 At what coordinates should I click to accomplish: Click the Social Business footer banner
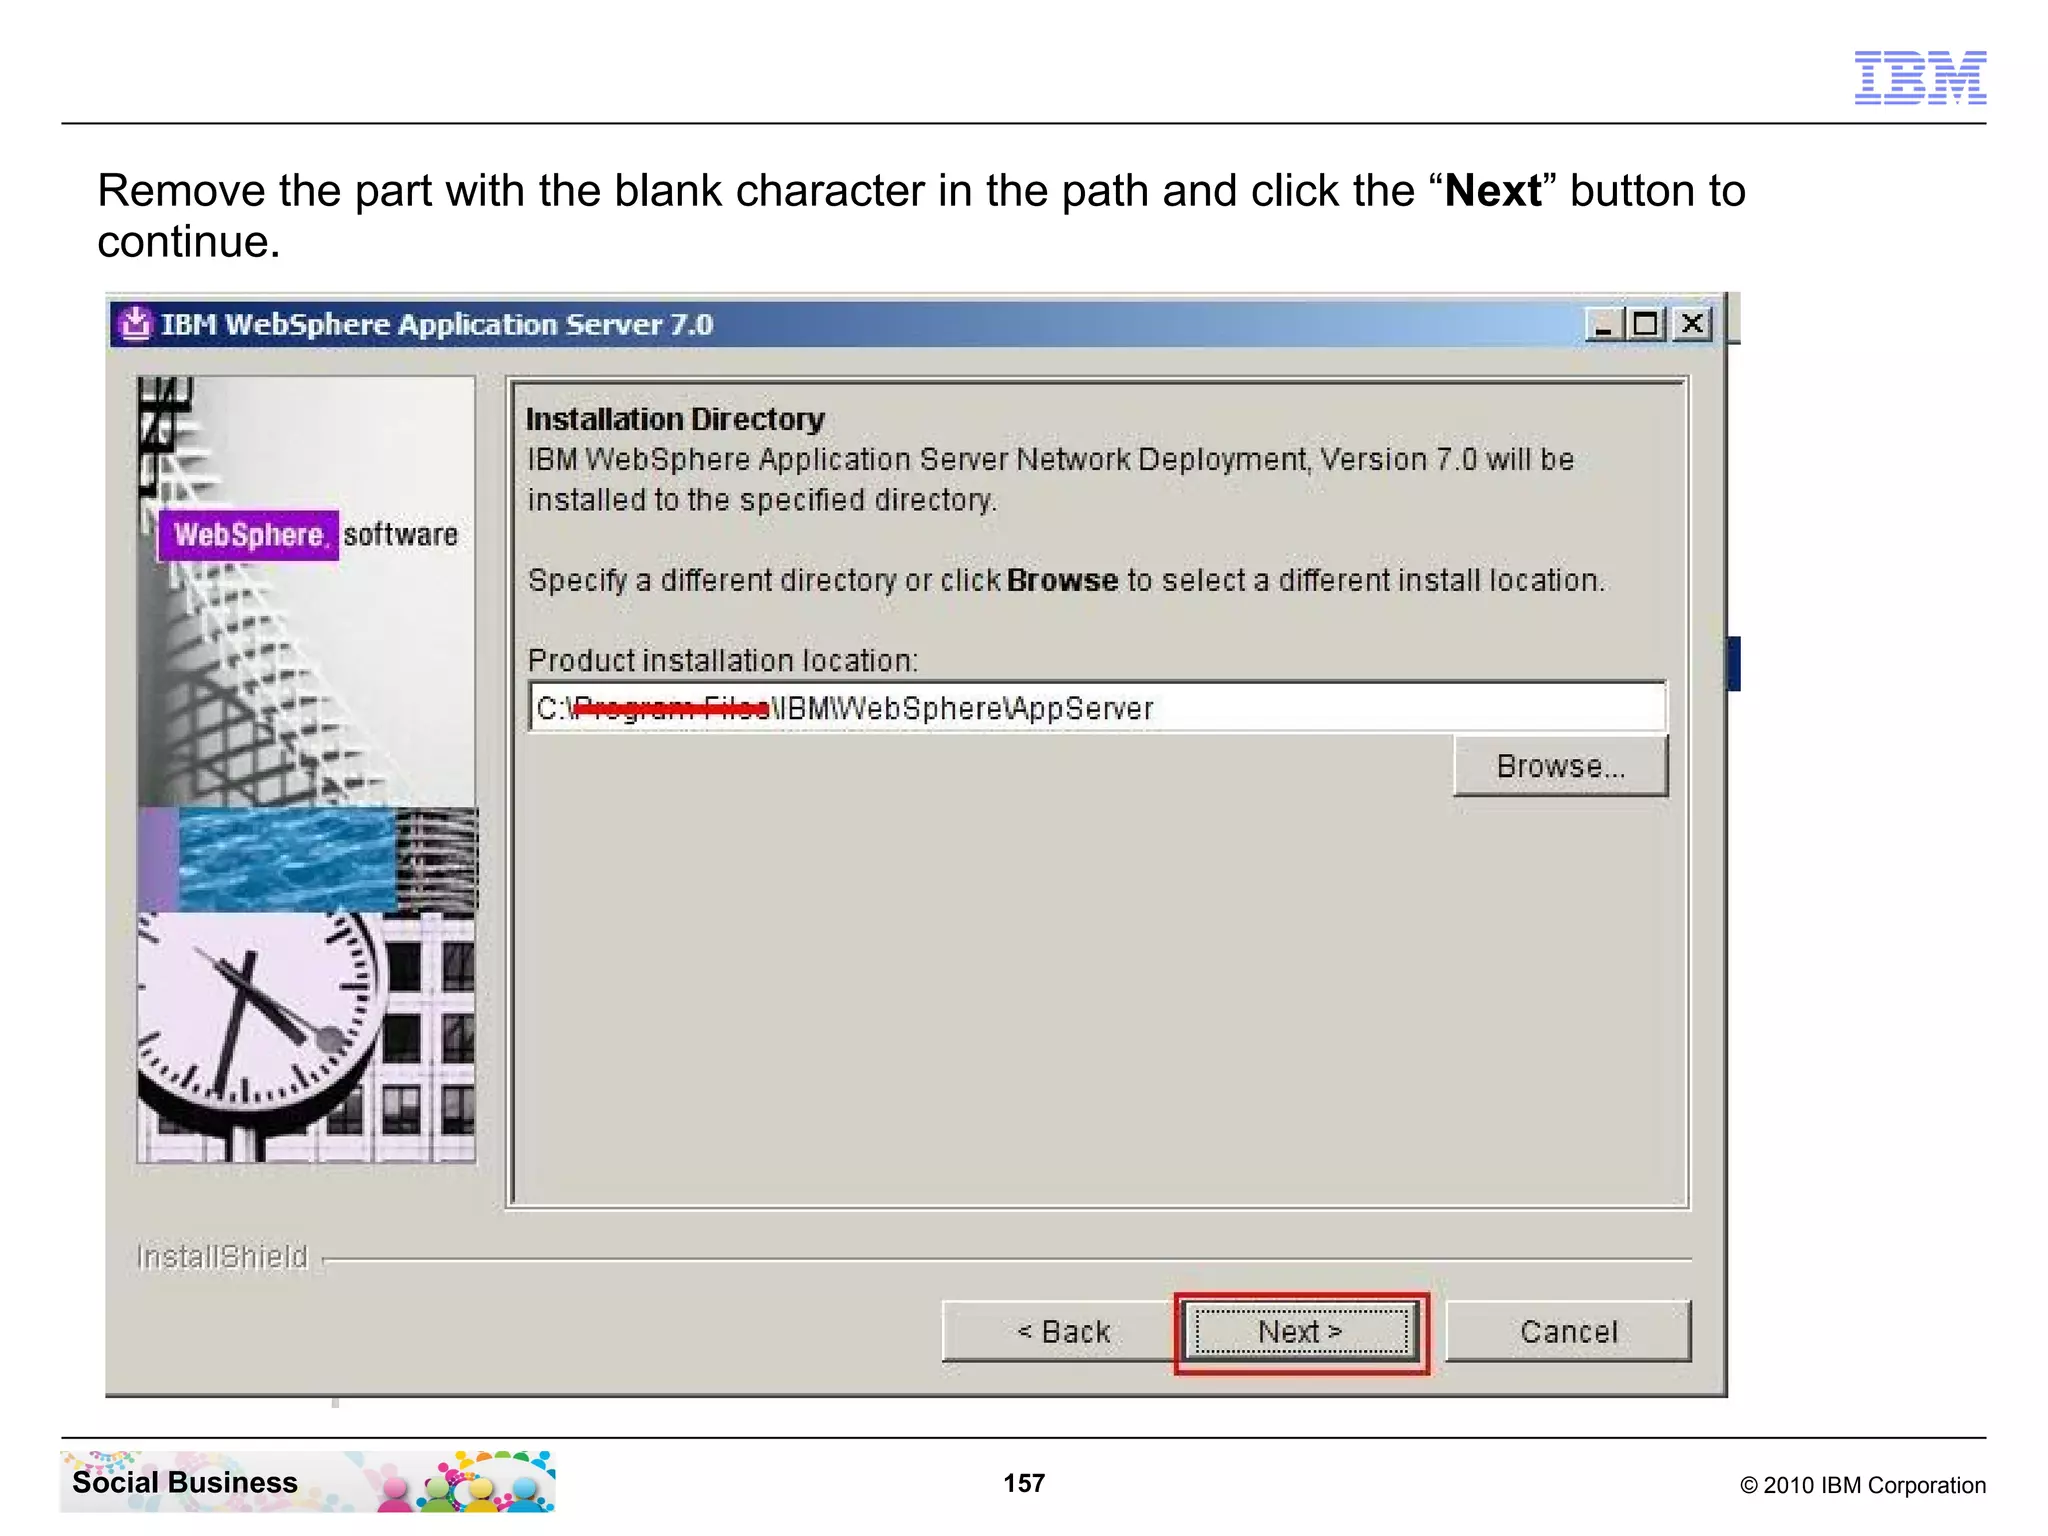(x=307, y=1482)
